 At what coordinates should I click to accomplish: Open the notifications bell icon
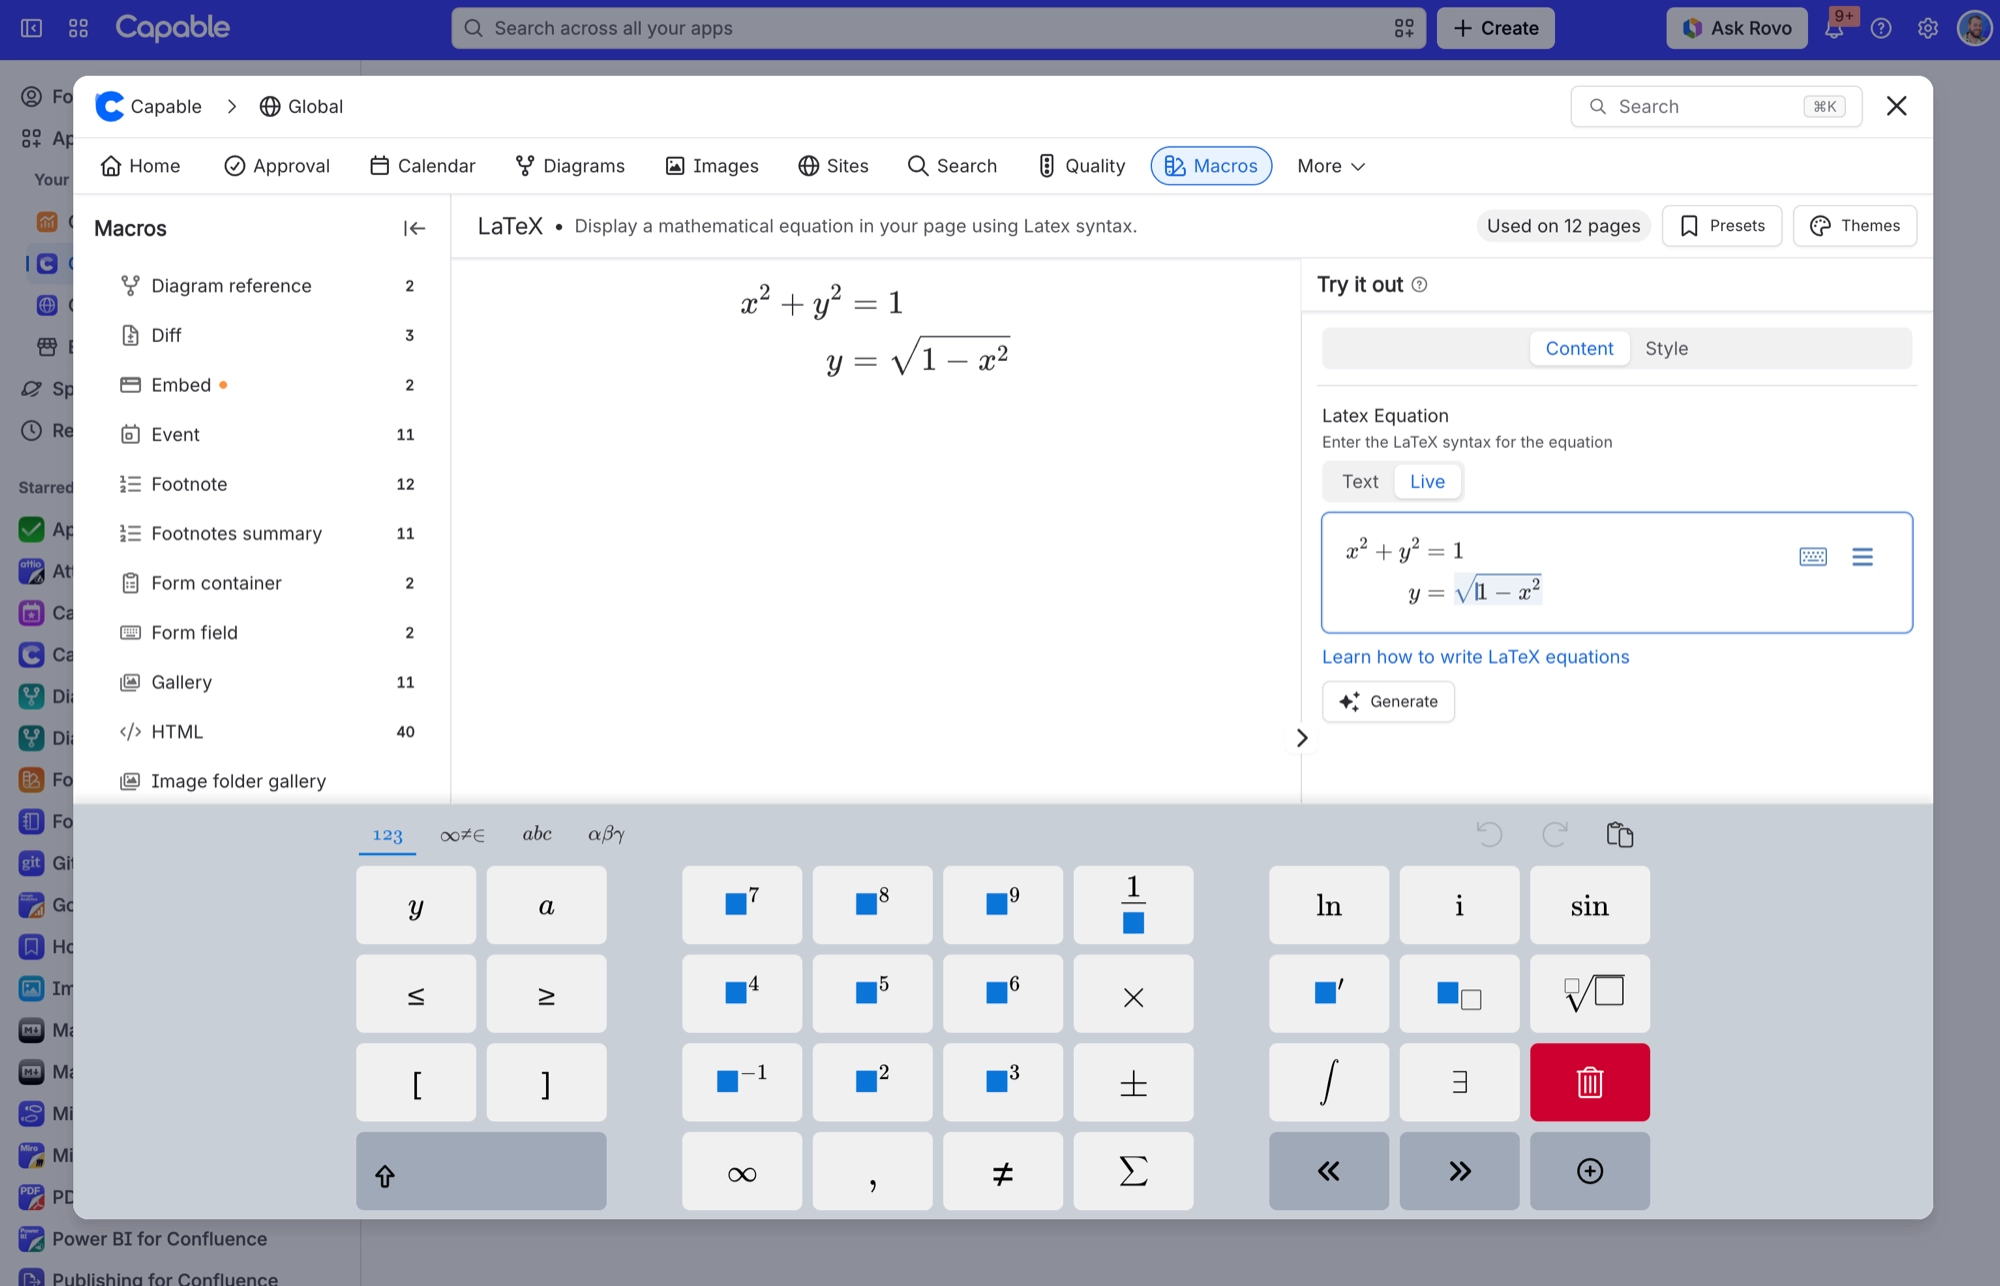[x=1834, y=28]
